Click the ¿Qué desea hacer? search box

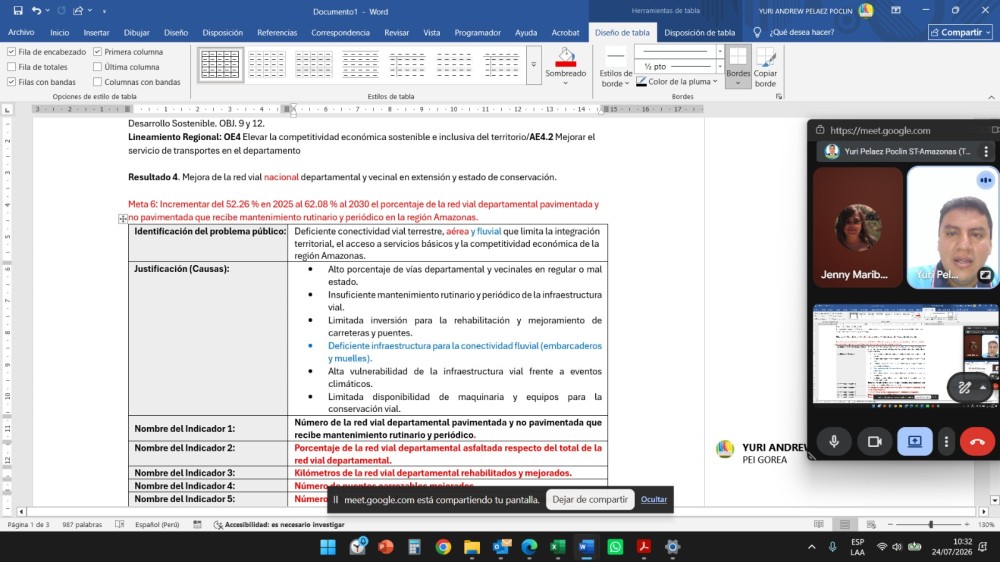(x=801, y=32)
